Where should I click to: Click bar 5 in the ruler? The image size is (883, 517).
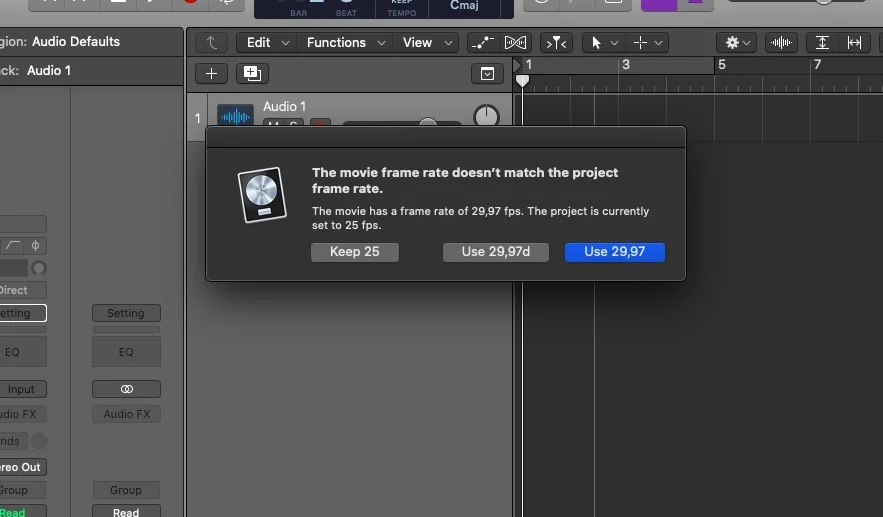[722, 65]
